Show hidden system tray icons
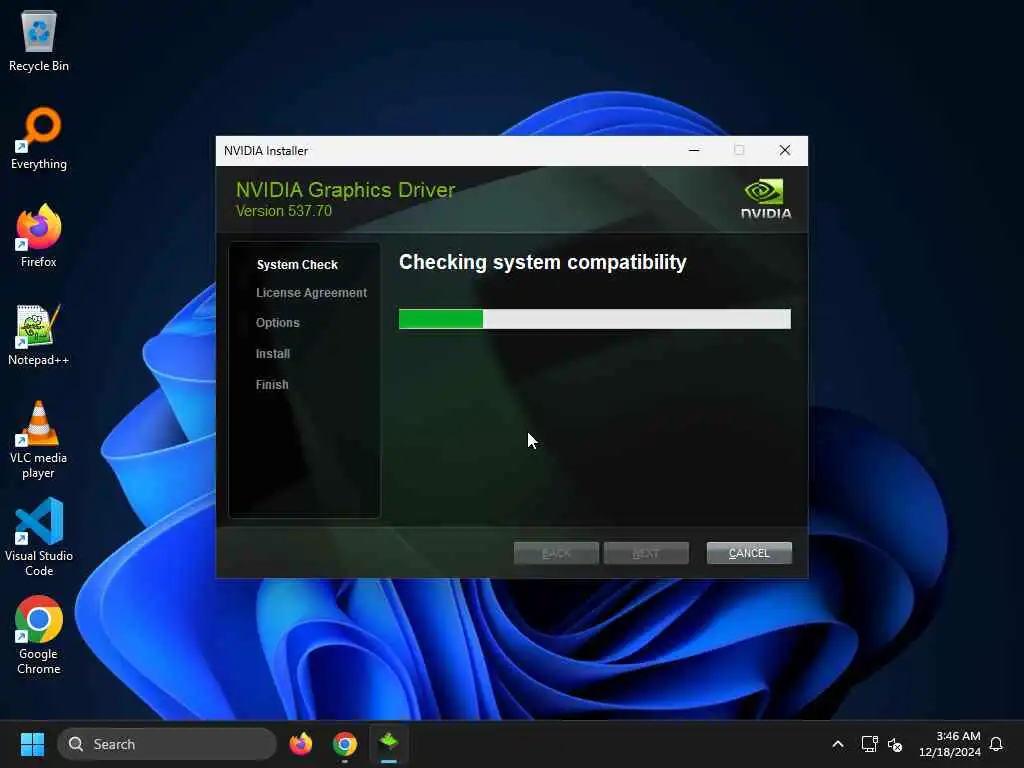This screenshot has width=1024, height=768. tap(838, 744)
